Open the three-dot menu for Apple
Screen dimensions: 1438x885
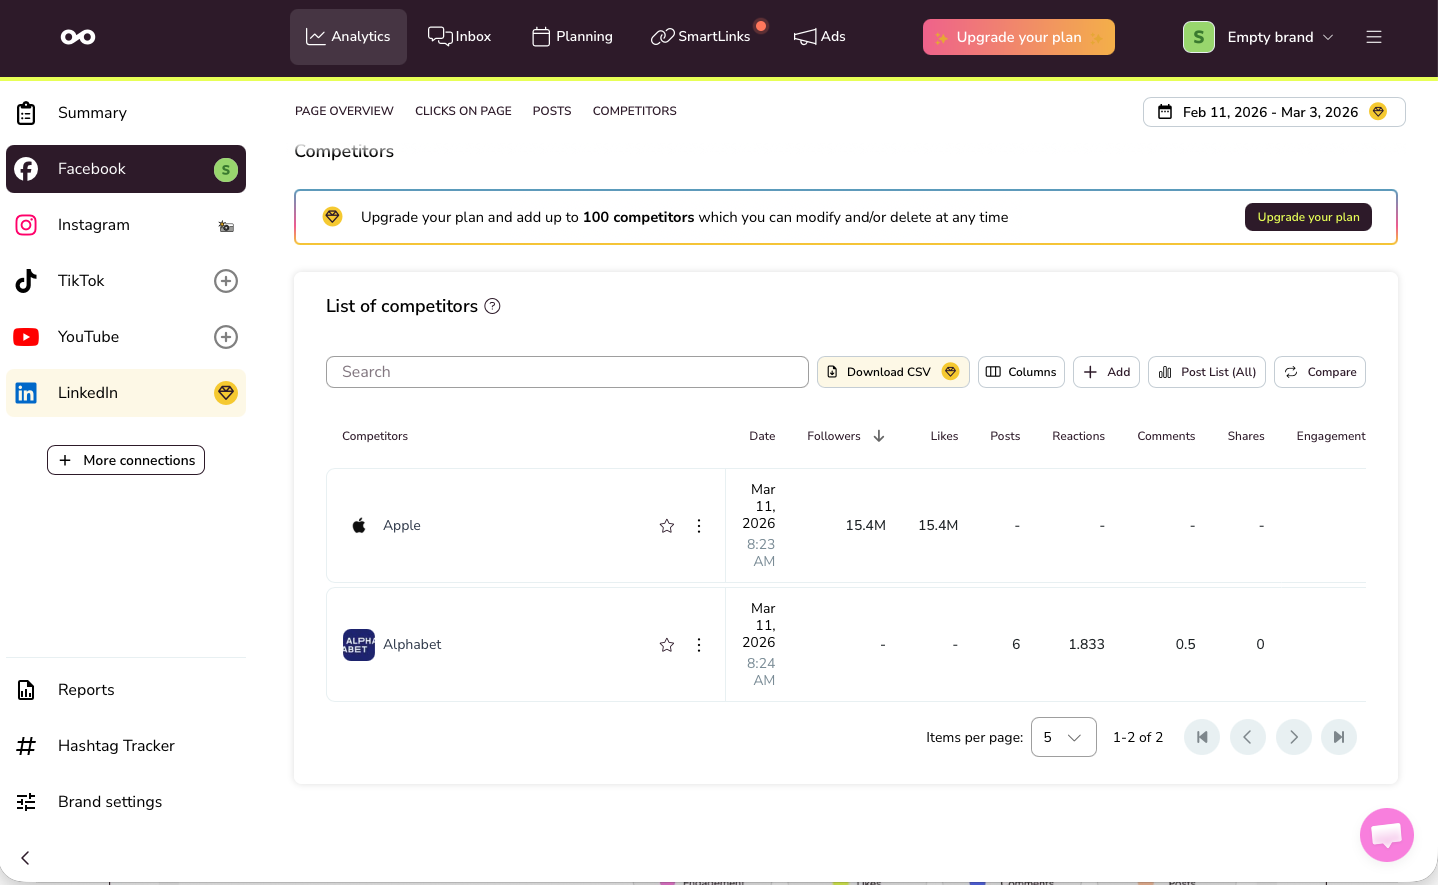click(699, 525)
